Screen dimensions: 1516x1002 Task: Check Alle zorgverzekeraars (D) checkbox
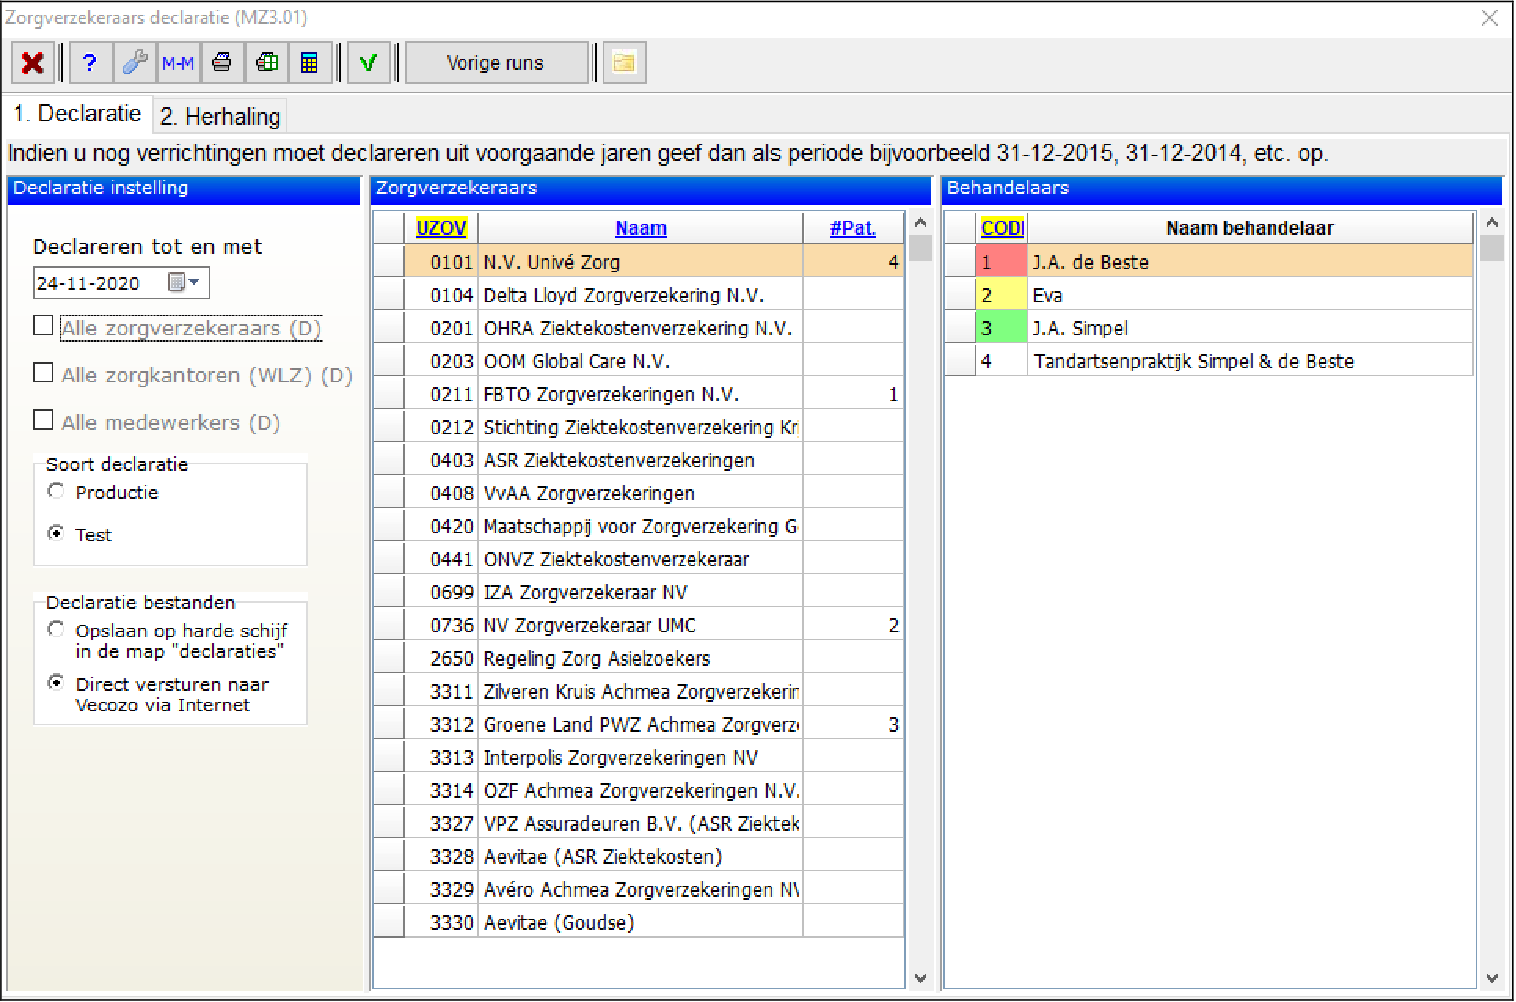click(x=43, y=326)
